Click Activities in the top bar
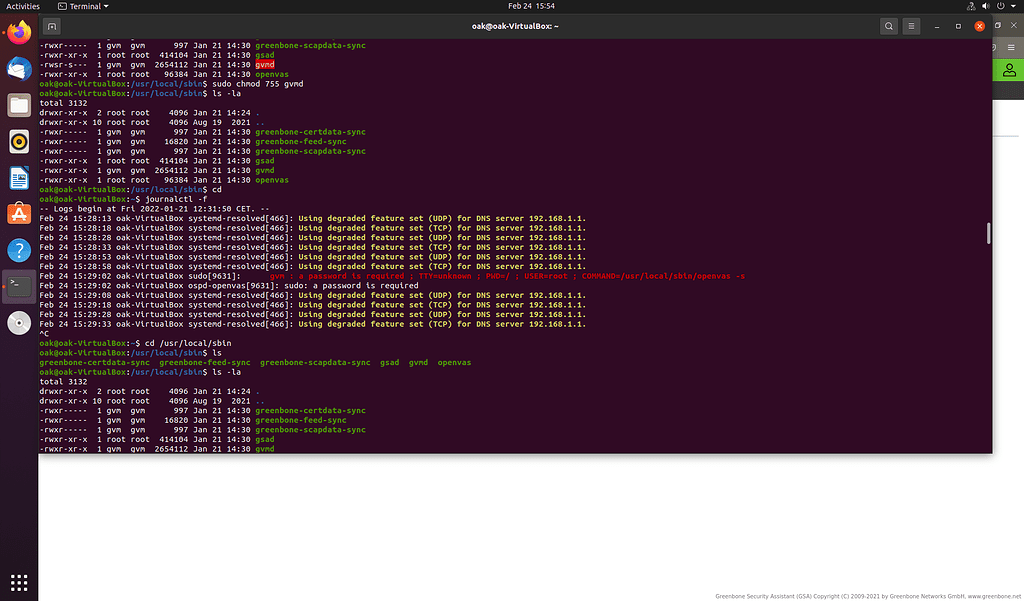The image size is (1024, 601). coord(23,6)
